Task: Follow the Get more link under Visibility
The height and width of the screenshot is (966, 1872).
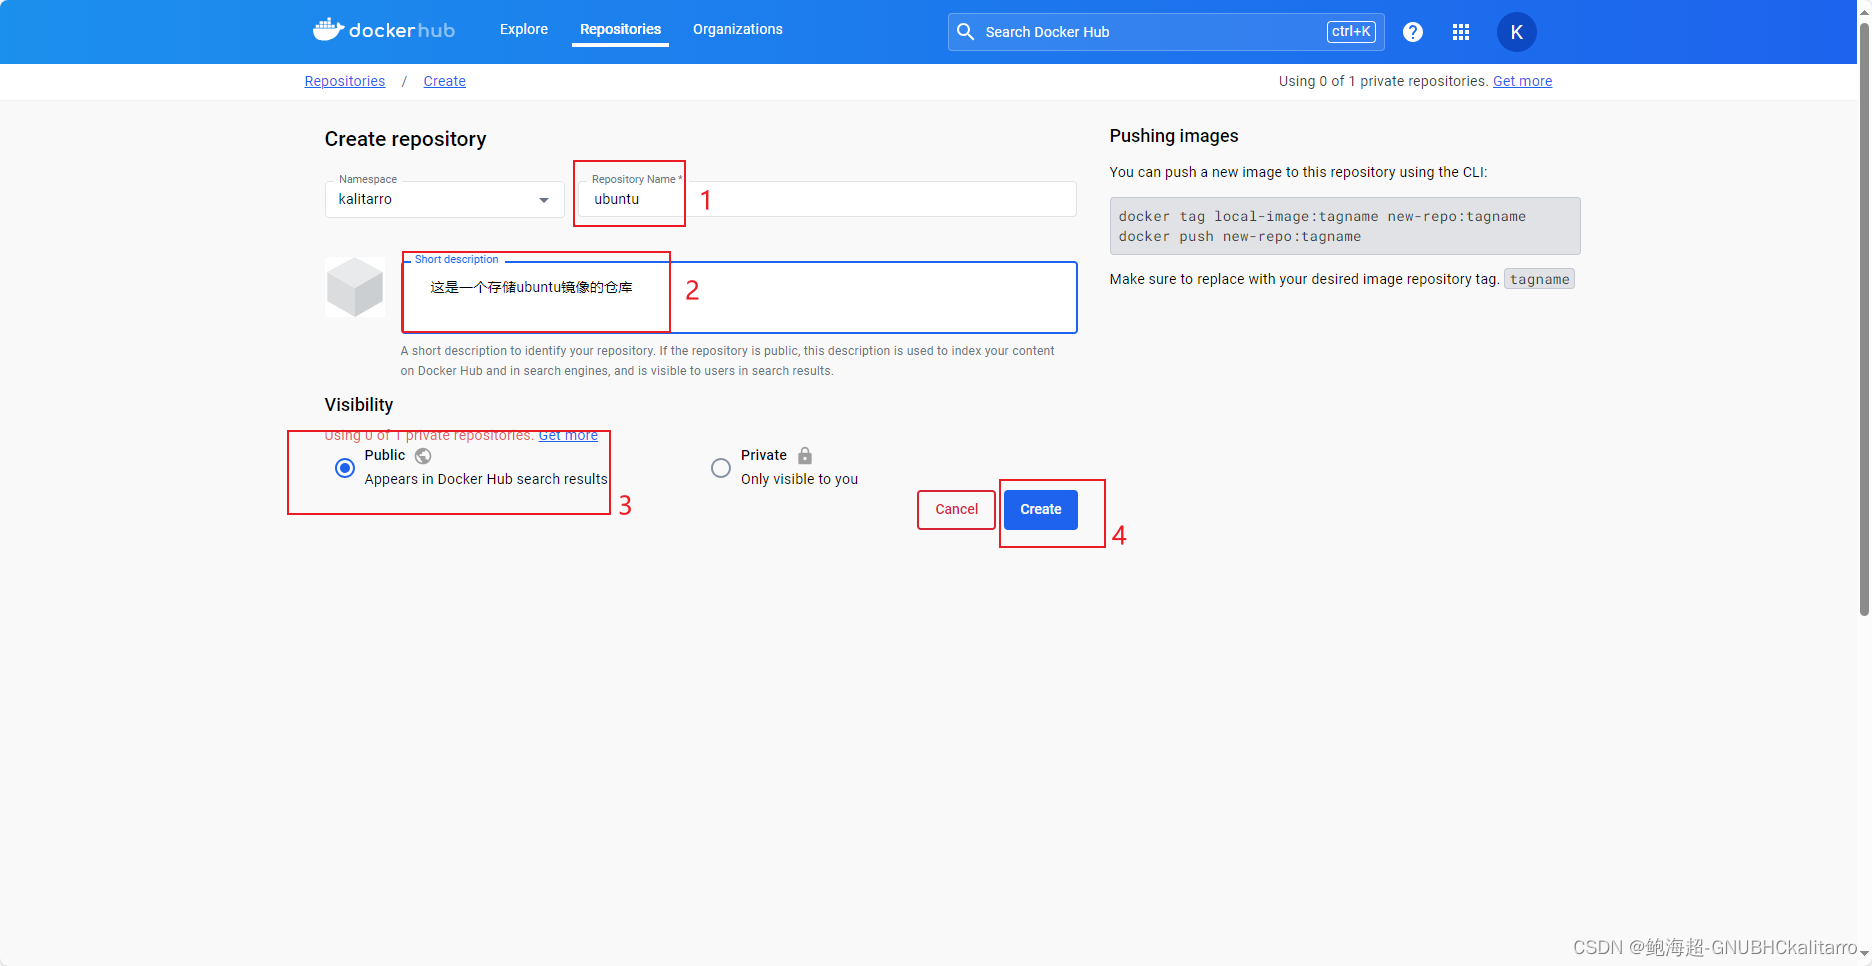Action: (568, 435)
